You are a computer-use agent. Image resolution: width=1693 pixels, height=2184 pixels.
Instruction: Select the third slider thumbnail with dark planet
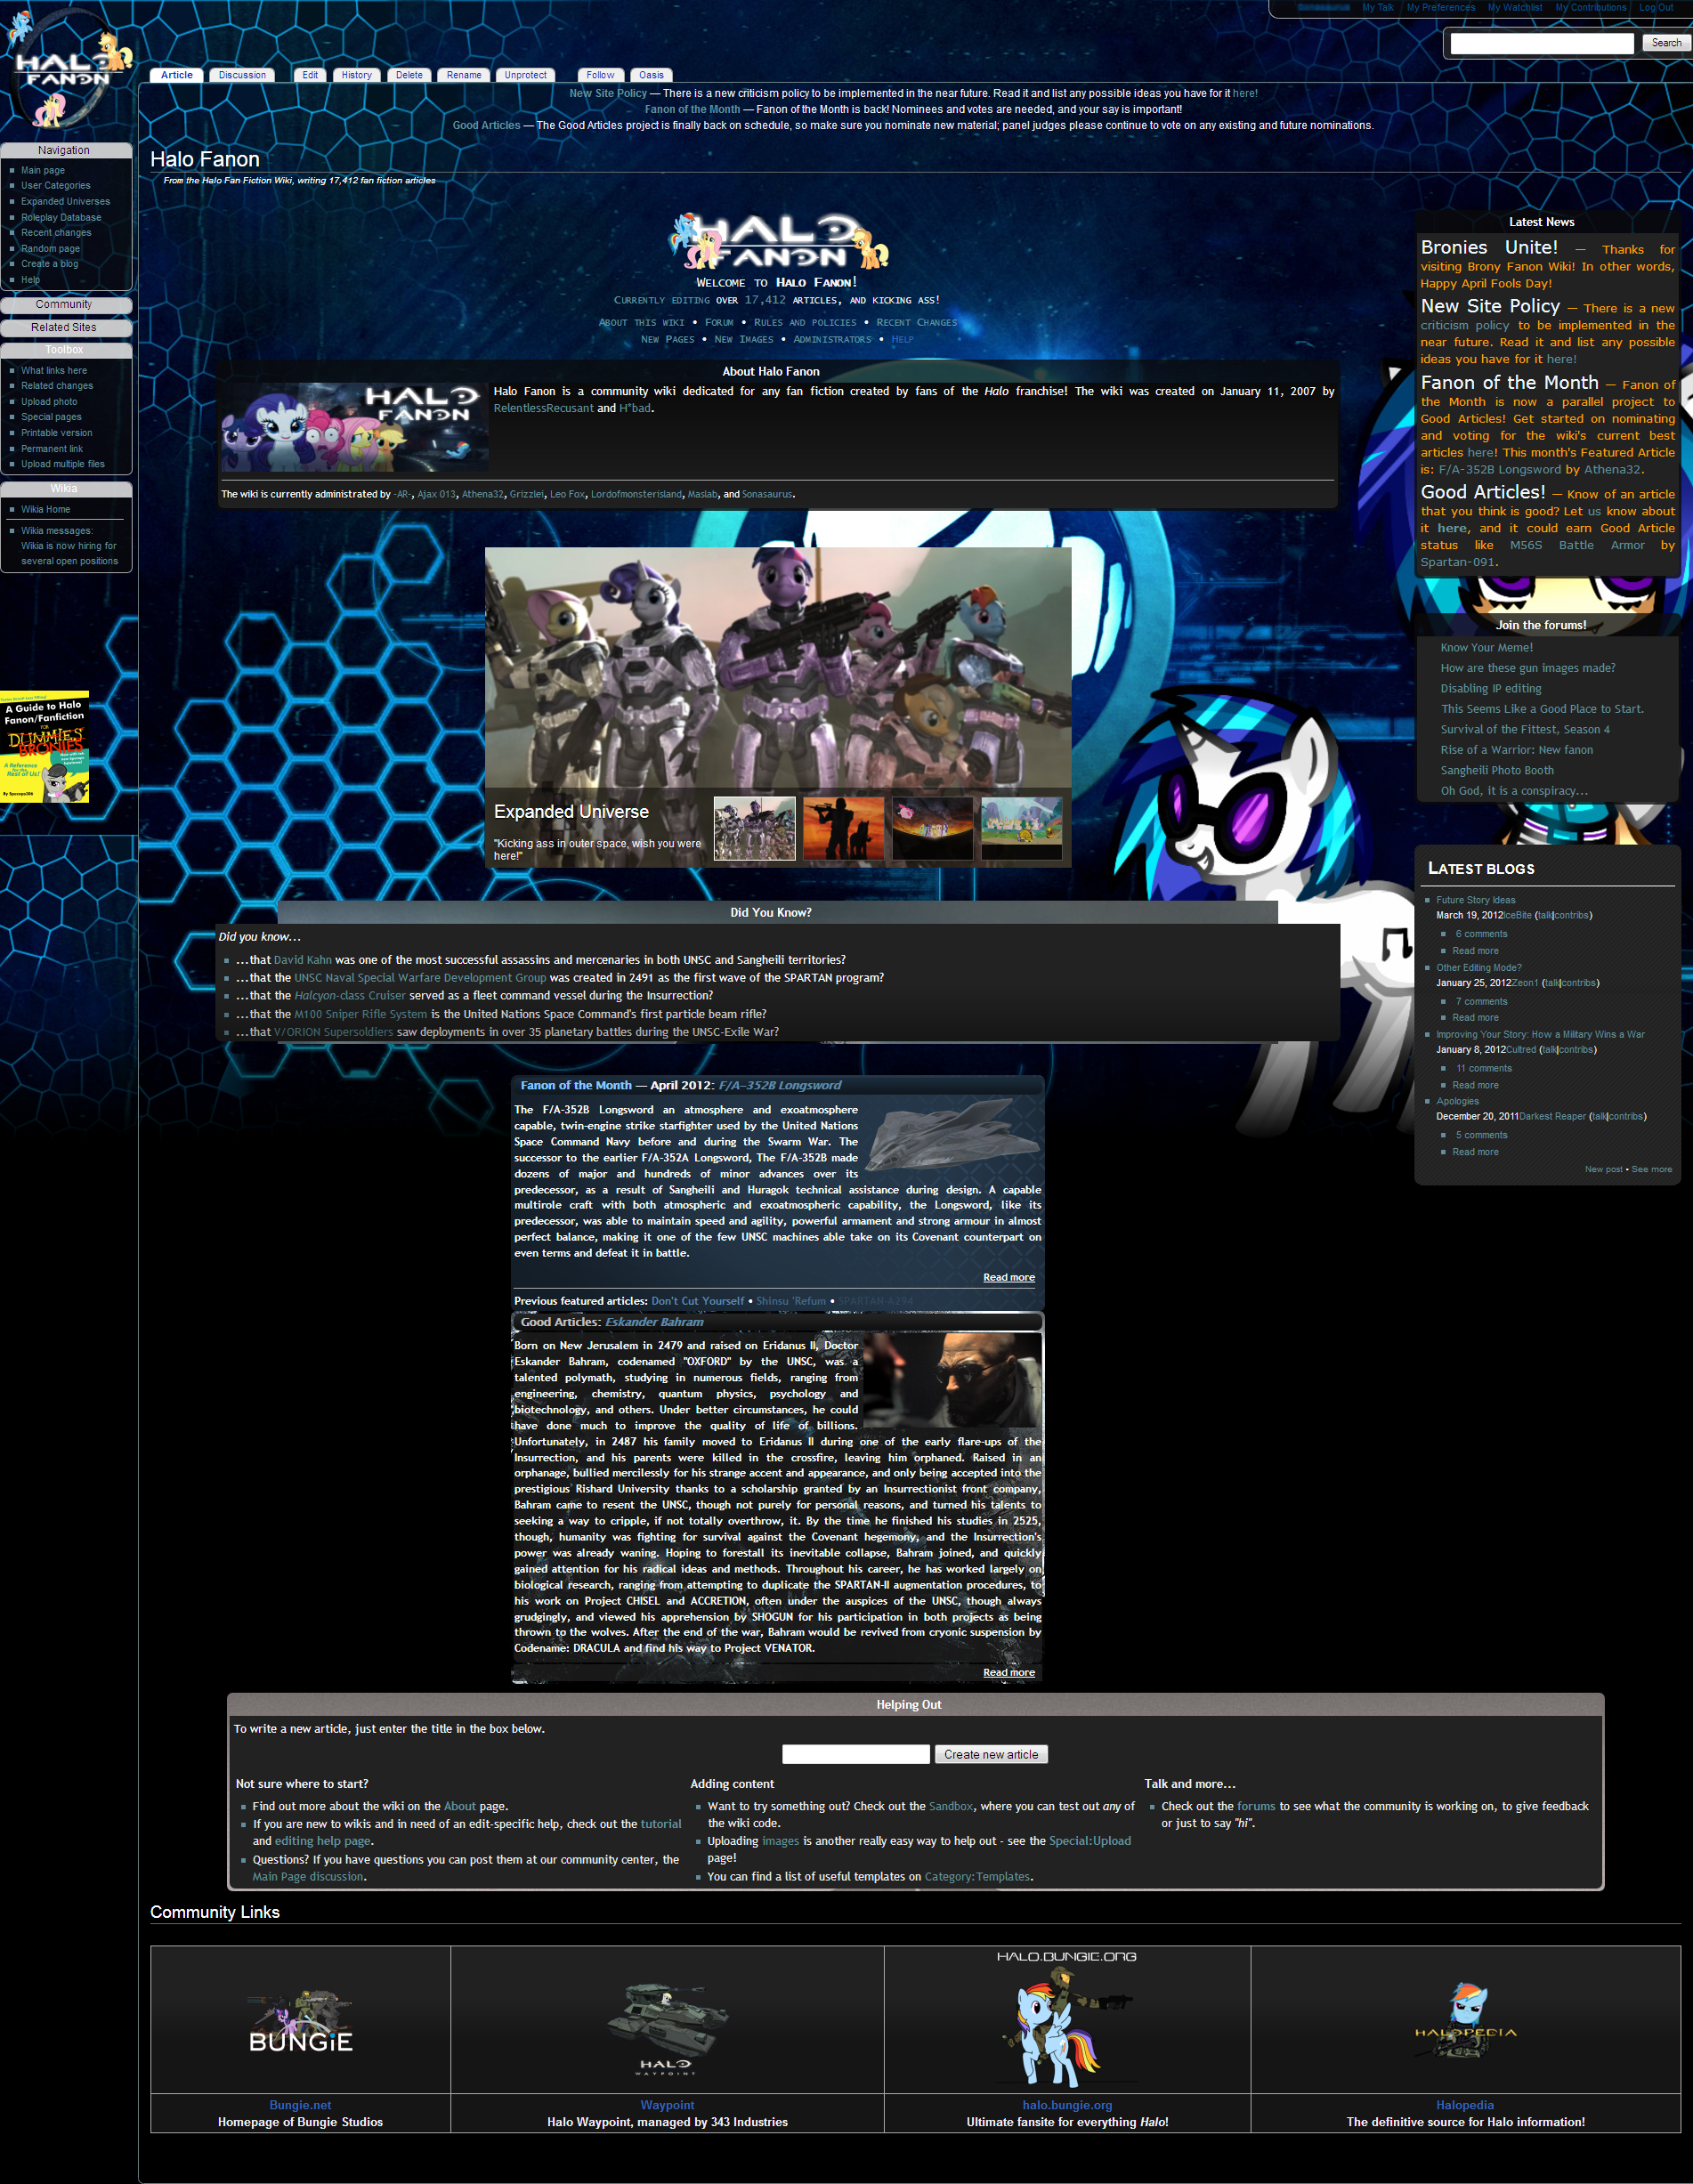[933, 828]
